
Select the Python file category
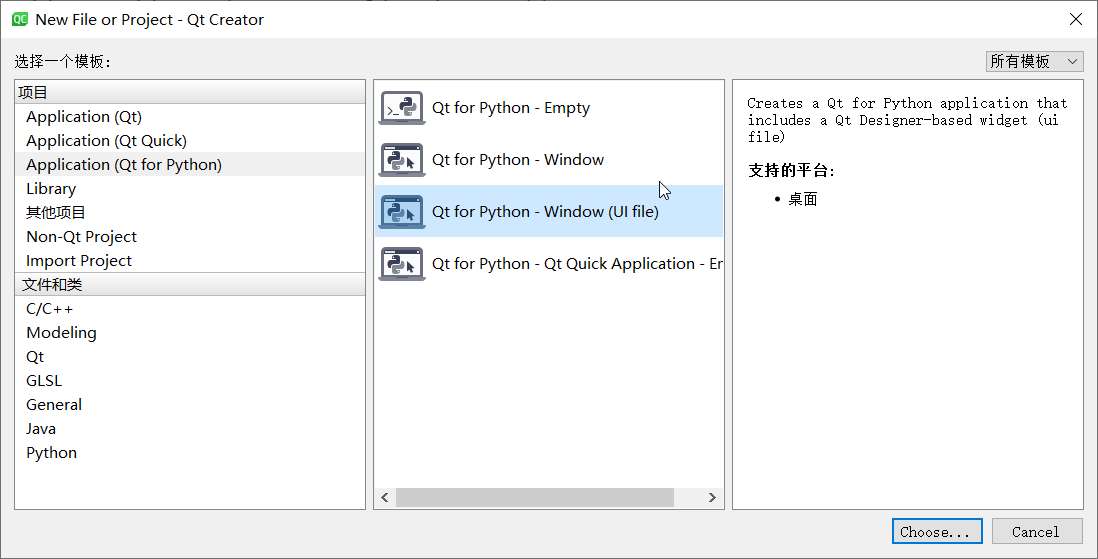(x=190, y=453)
